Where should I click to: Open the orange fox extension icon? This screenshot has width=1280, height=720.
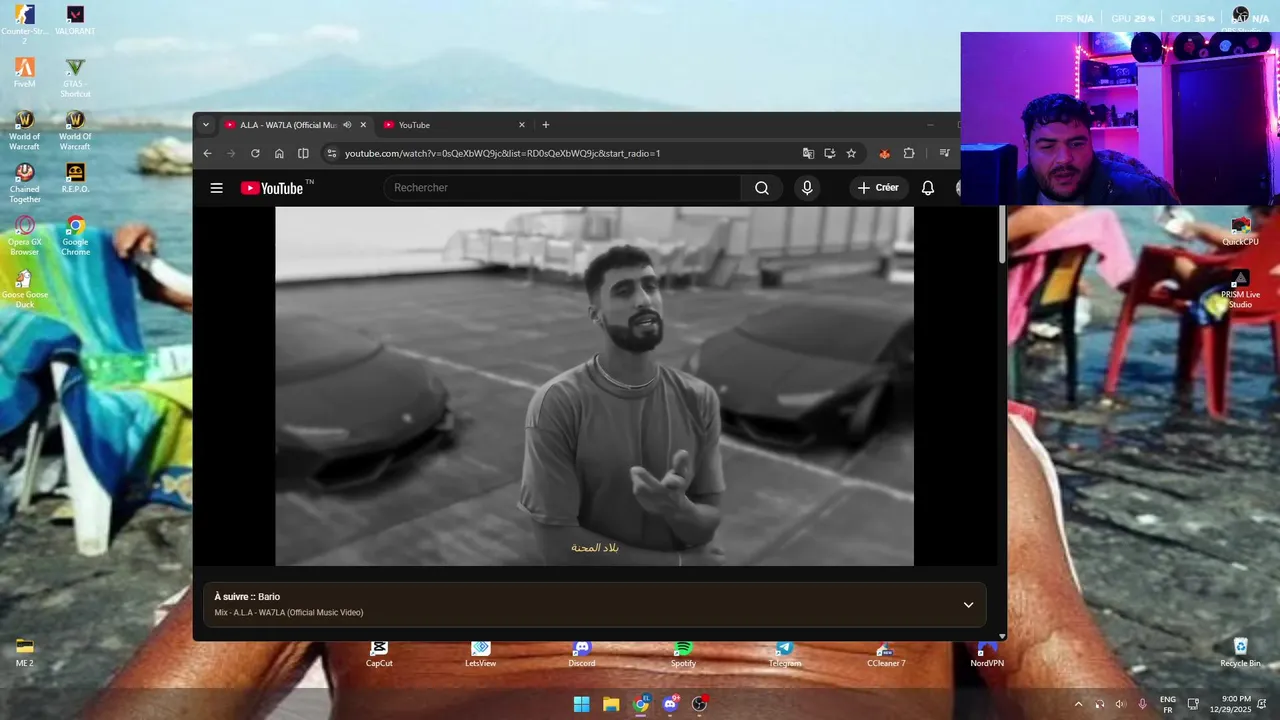point(884,153)
